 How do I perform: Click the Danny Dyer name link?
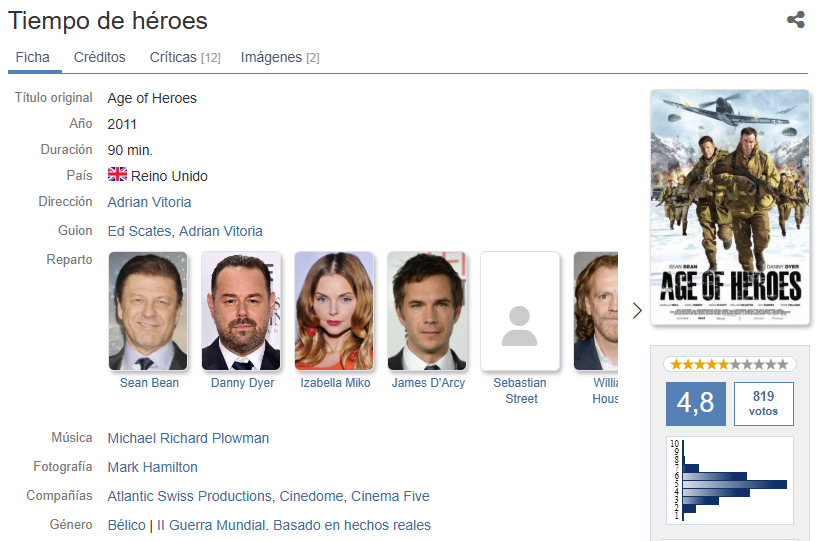(x=242, y=383)
